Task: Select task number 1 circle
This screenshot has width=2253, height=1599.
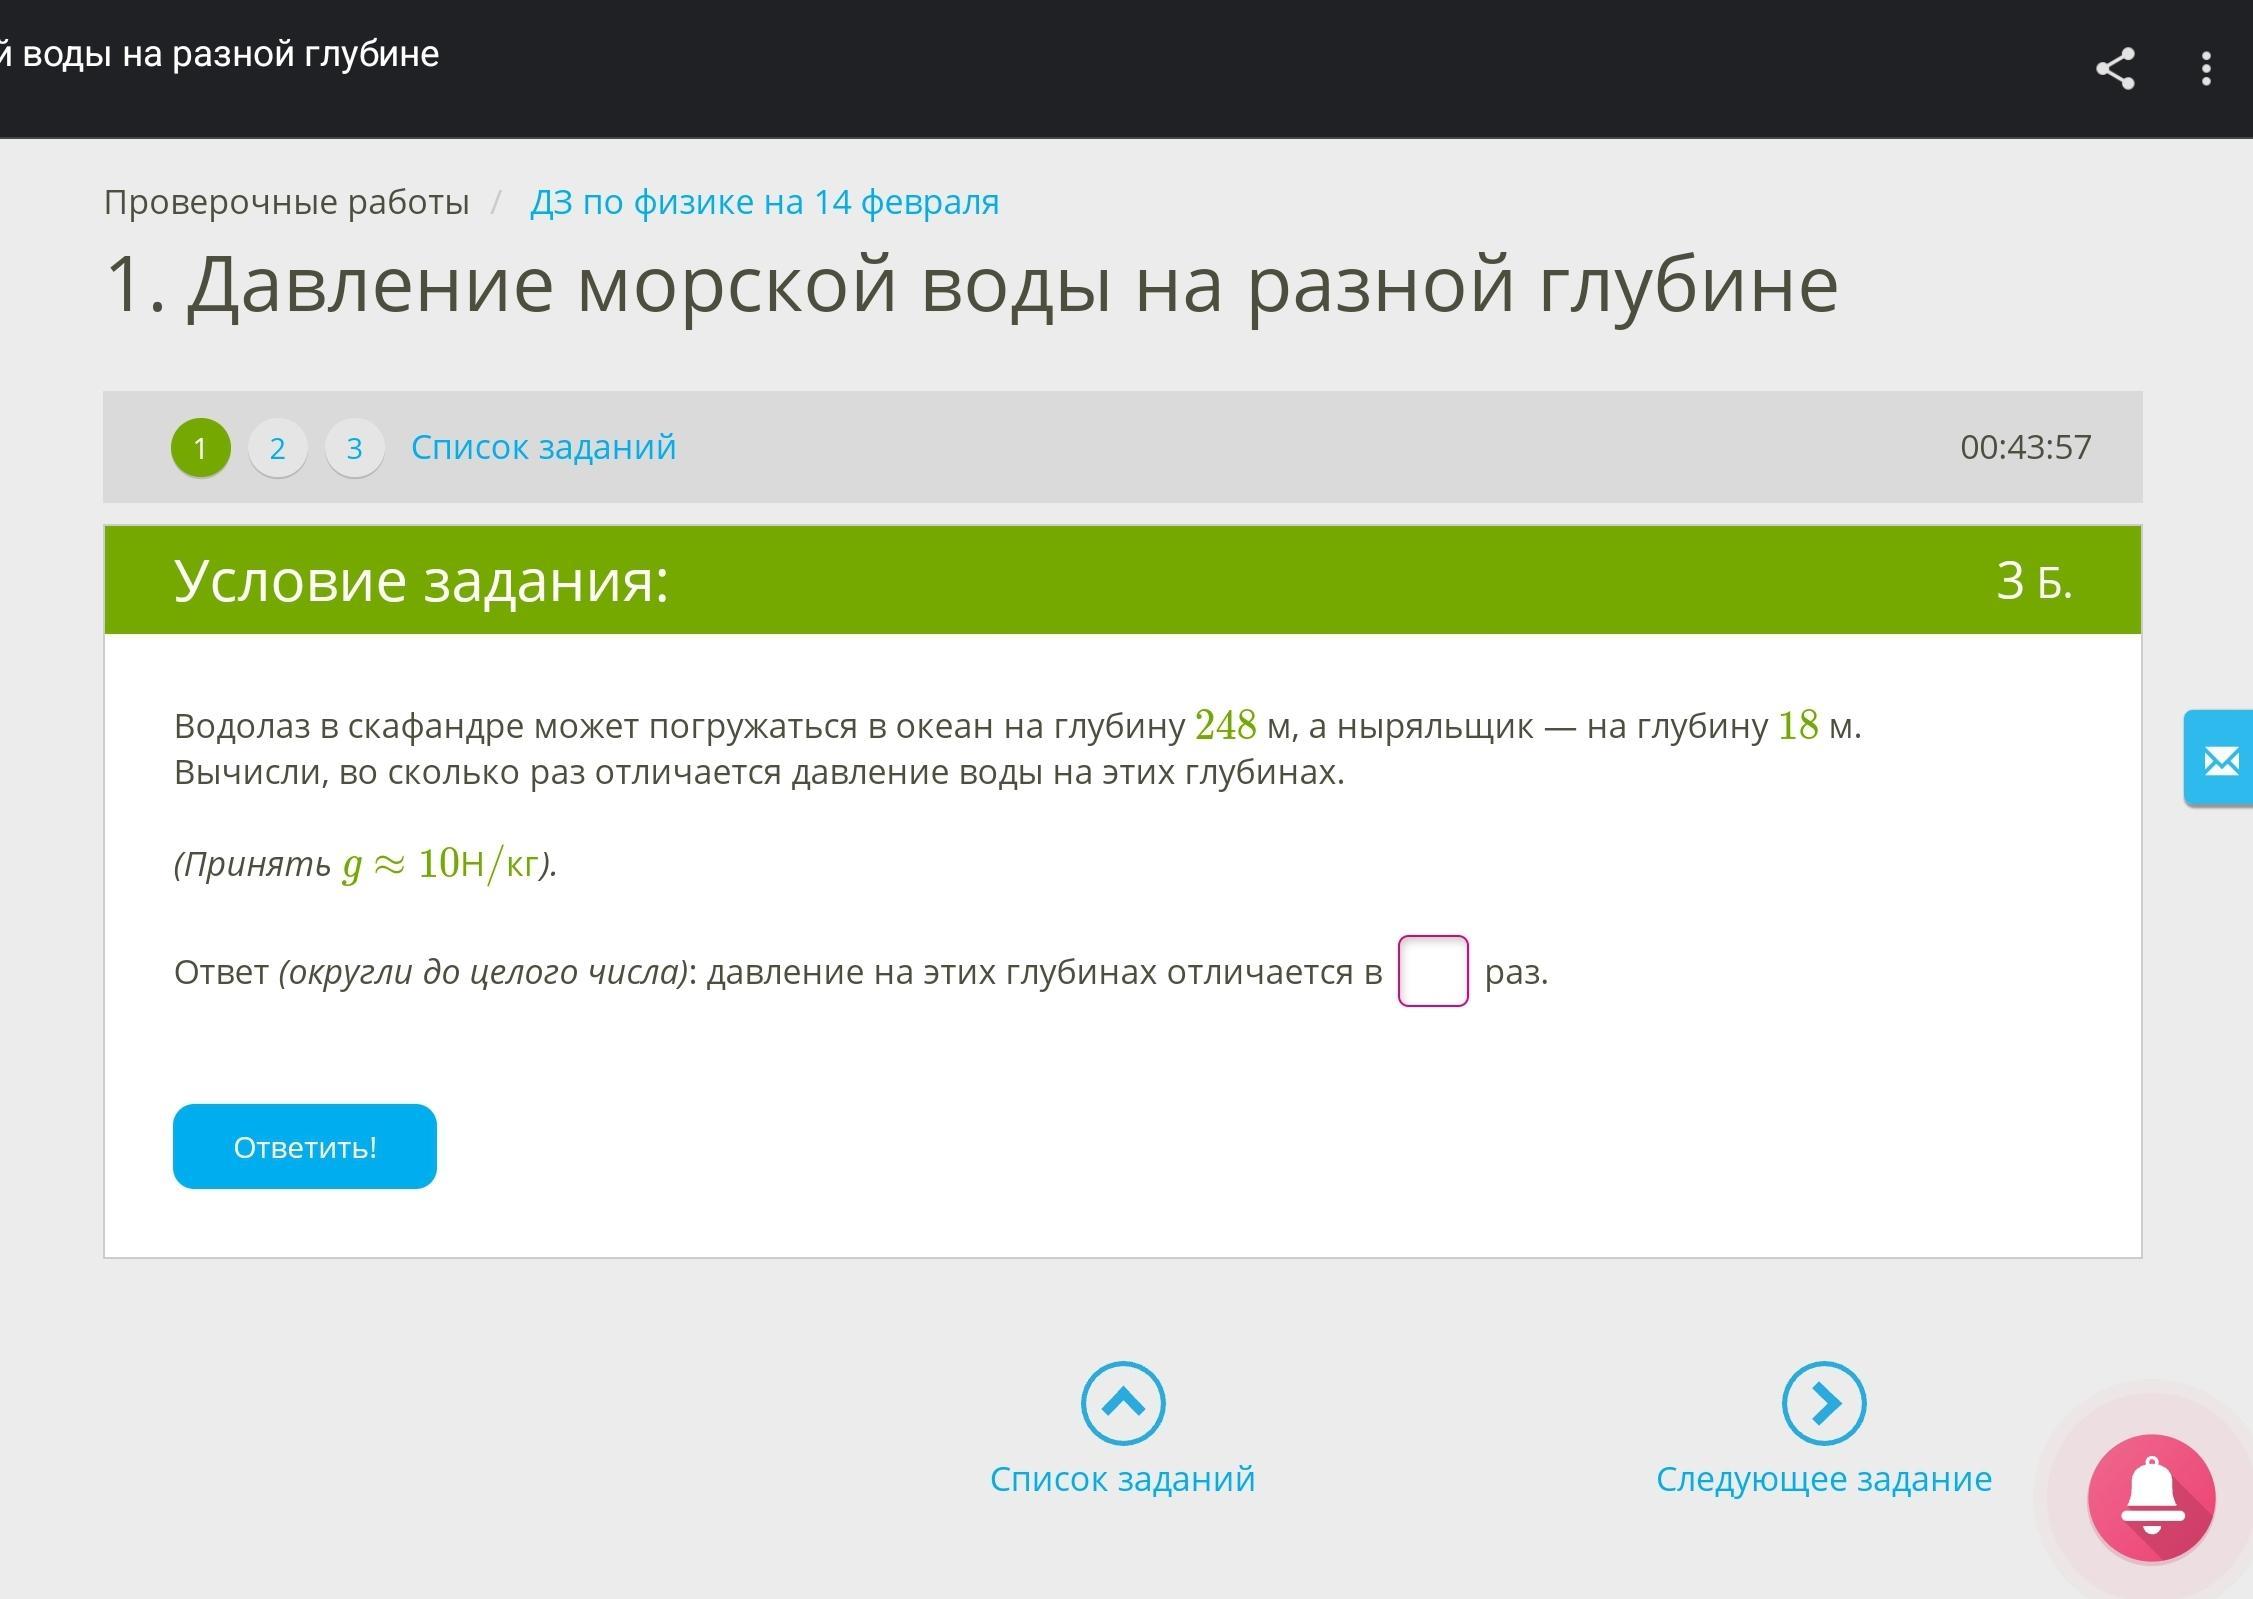Action: (x=200, y=447)
